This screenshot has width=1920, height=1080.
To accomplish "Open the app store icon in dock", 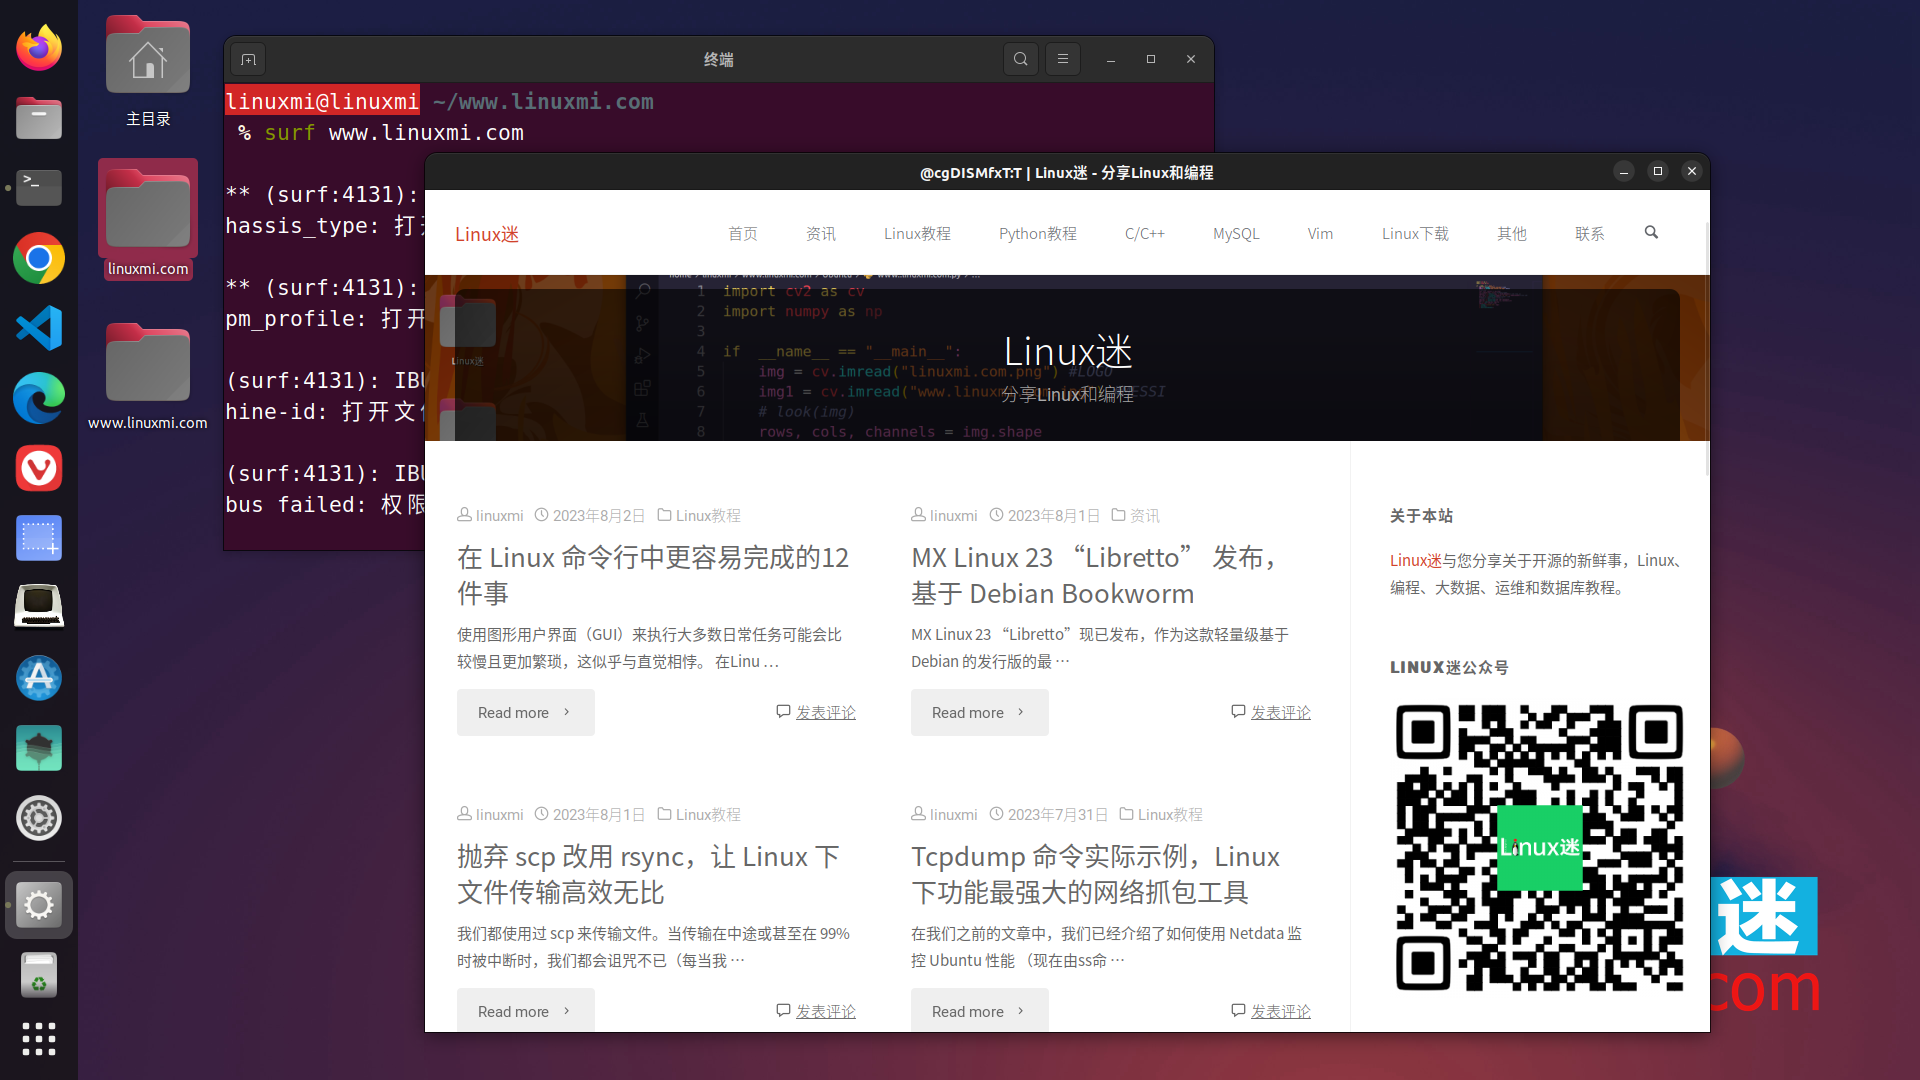I will click(39, 678).
